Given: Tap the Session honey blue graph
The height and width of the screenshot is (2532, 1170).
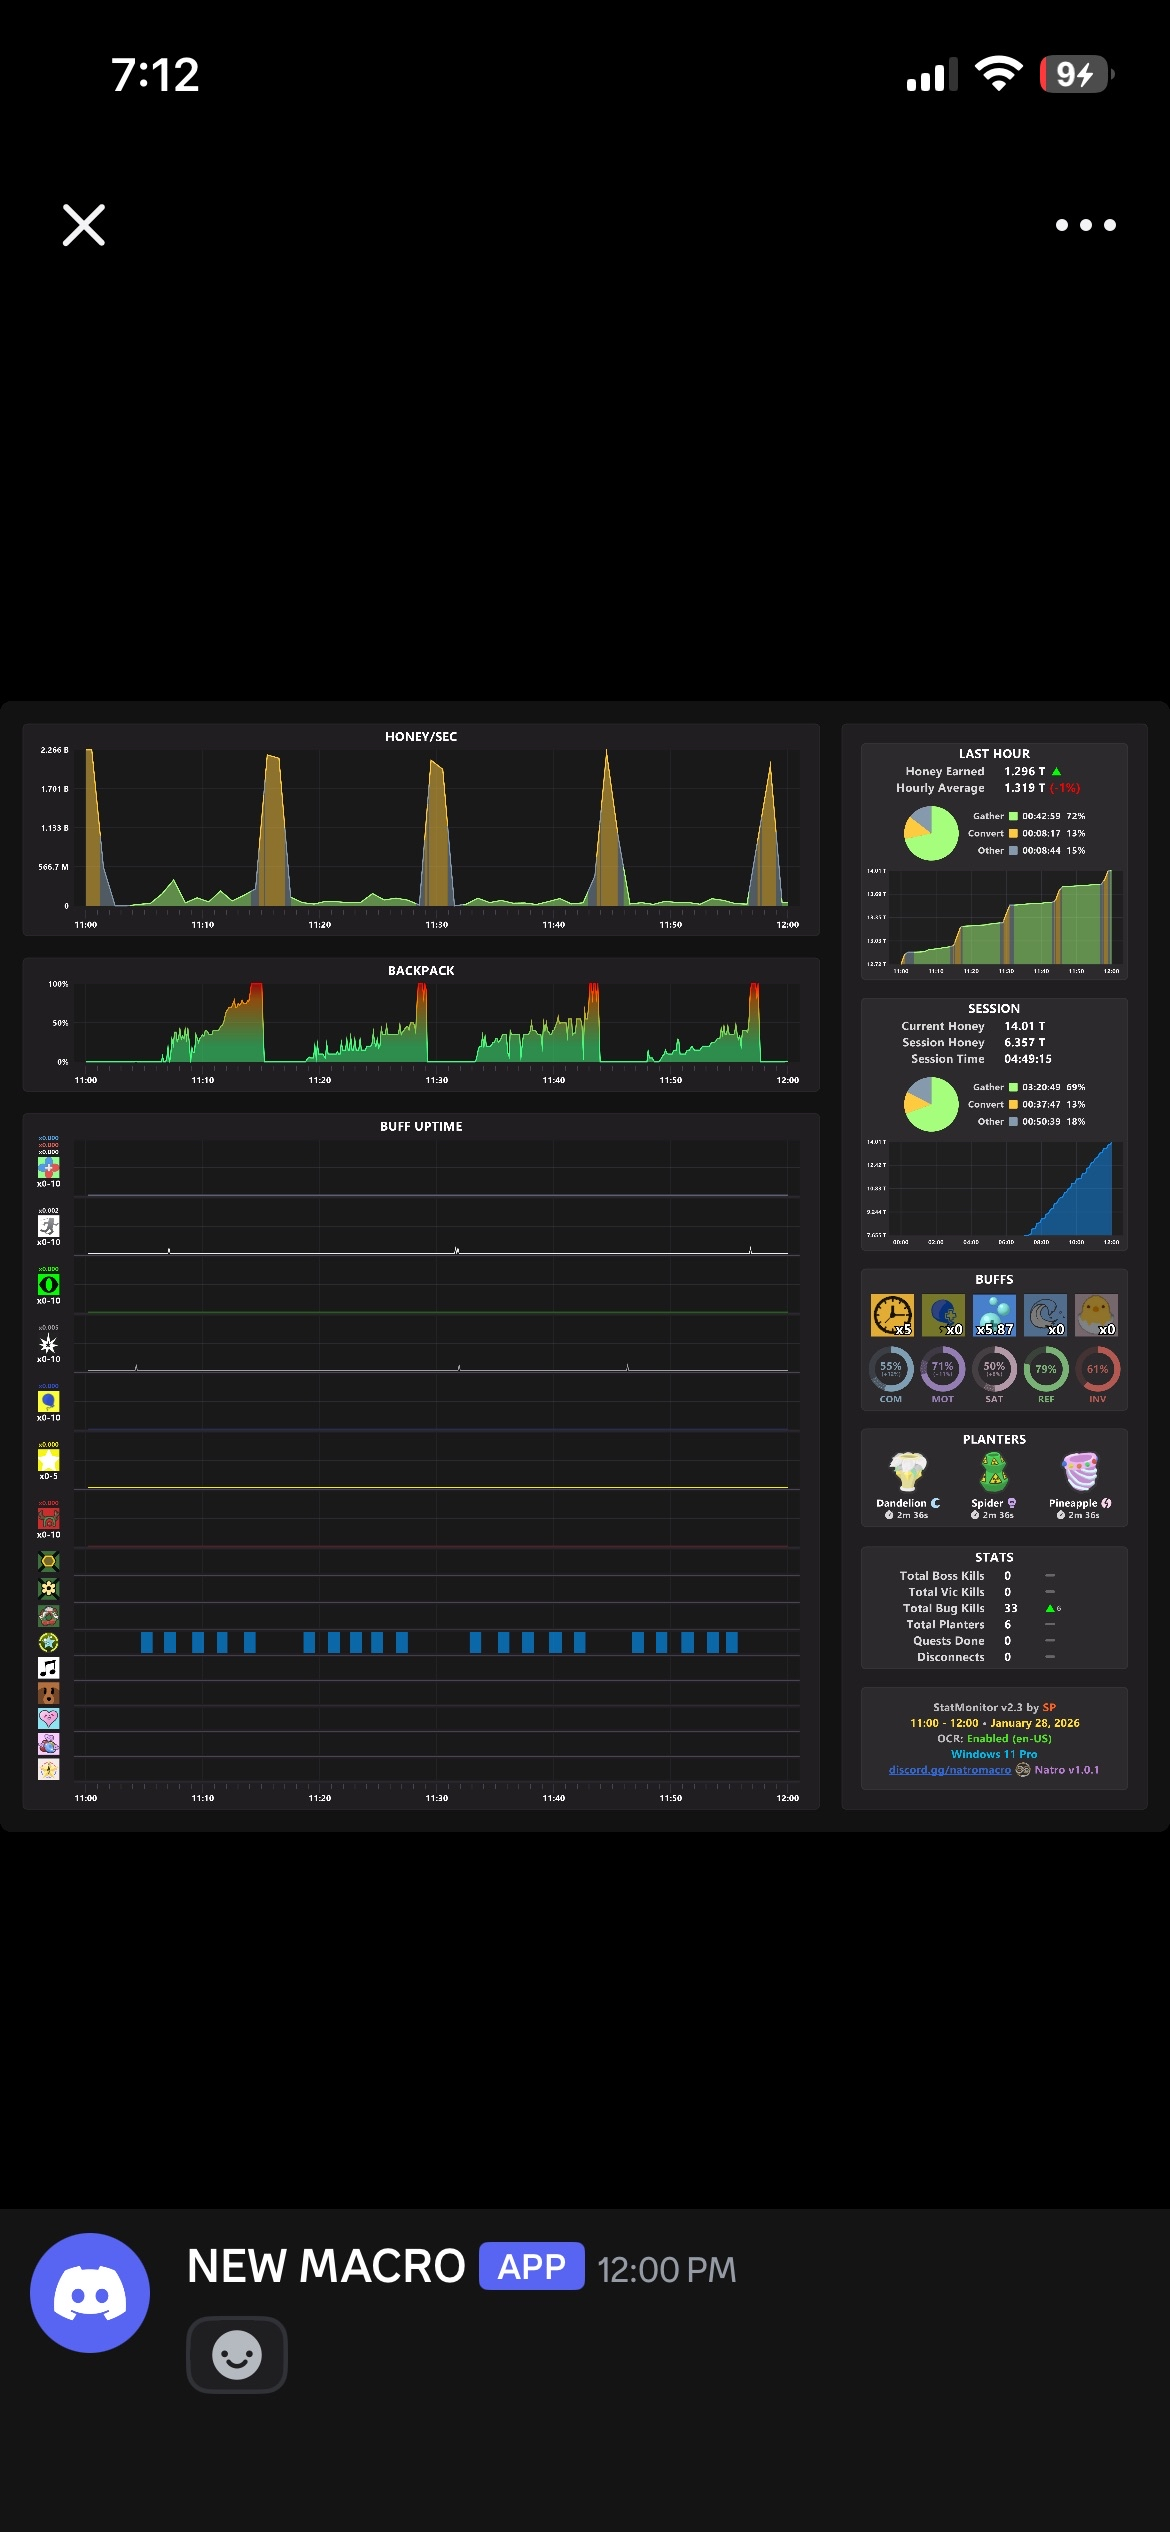Looking at the screenshot, I should (1005, 1188).
